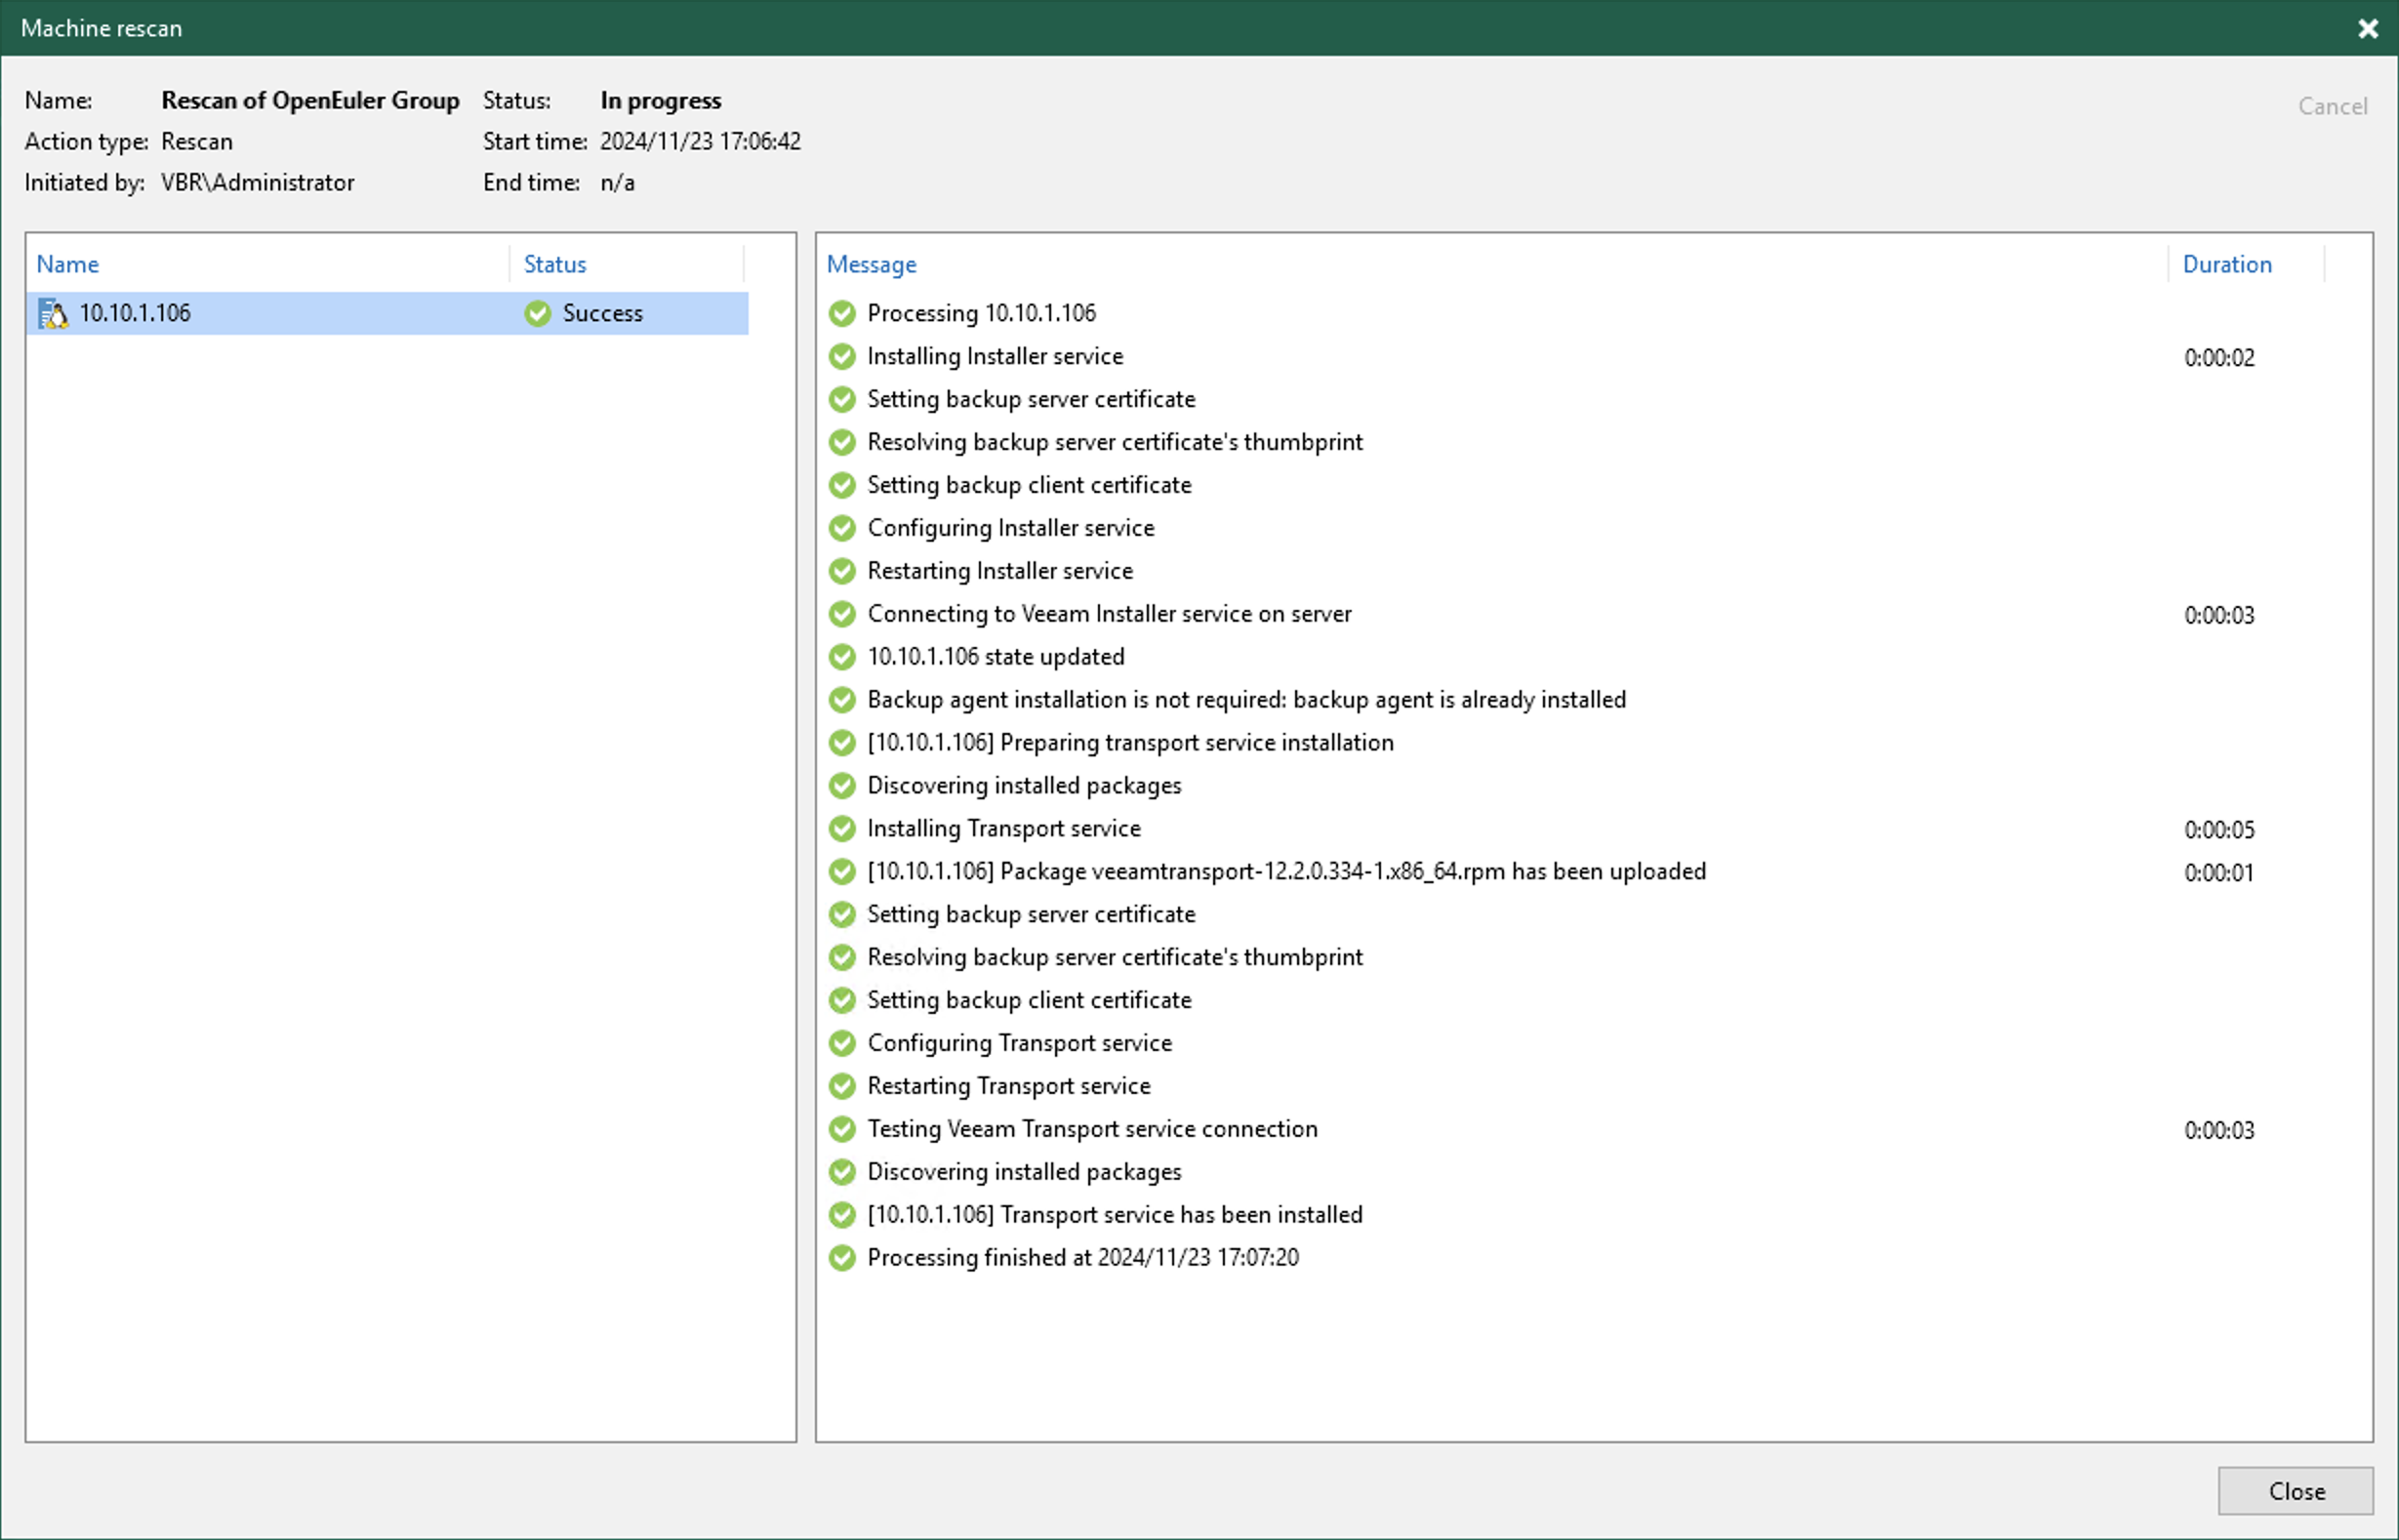The width and height of the screenshot is (2399, 1540).
Task: Click success icon beside Configuring Installer service
Action: 842,528
